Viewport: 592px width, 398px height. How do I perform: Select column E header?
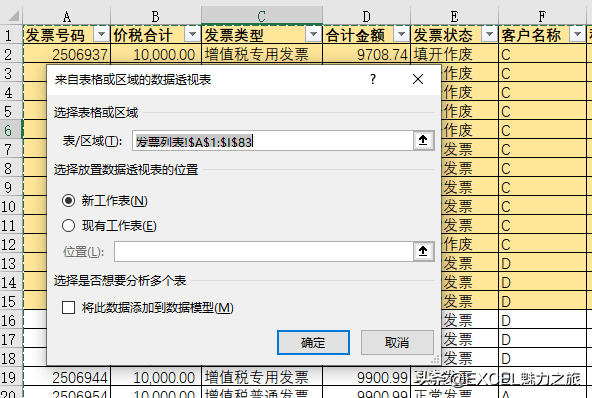point(454,16)
